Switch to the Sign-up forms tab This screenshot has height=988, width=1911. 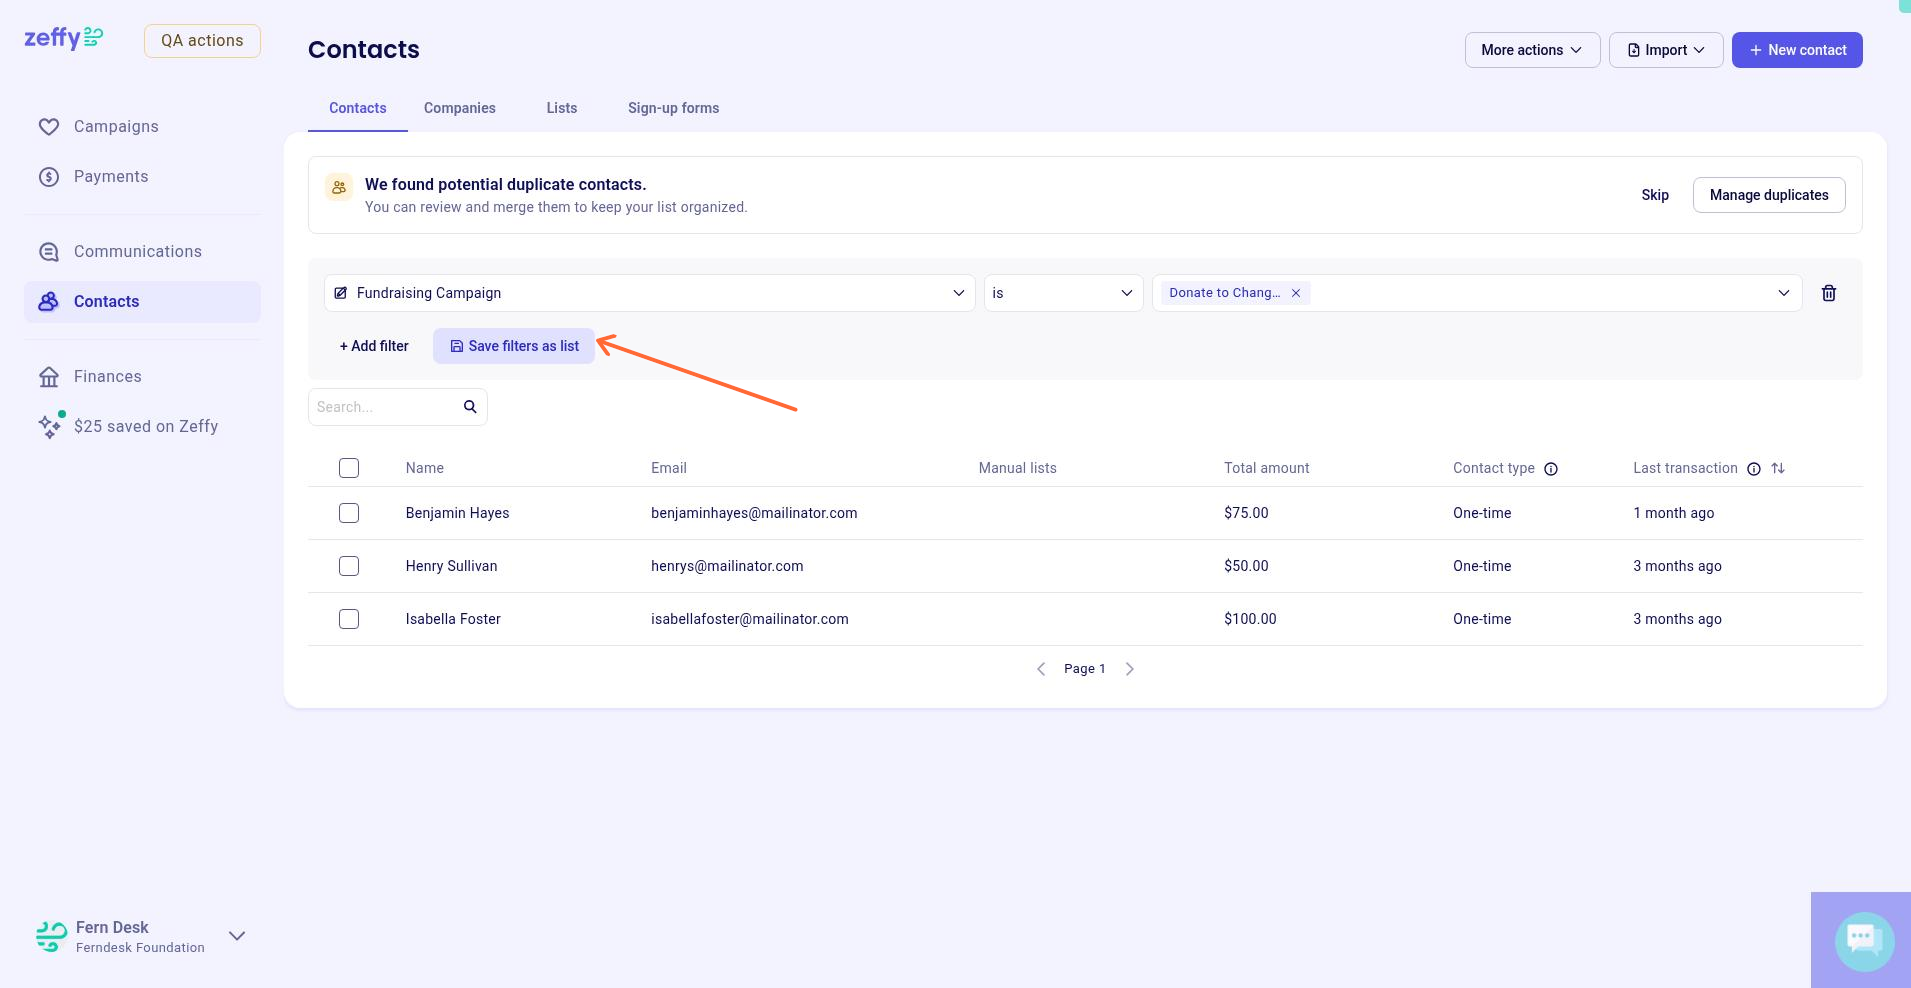coord(674,108)
